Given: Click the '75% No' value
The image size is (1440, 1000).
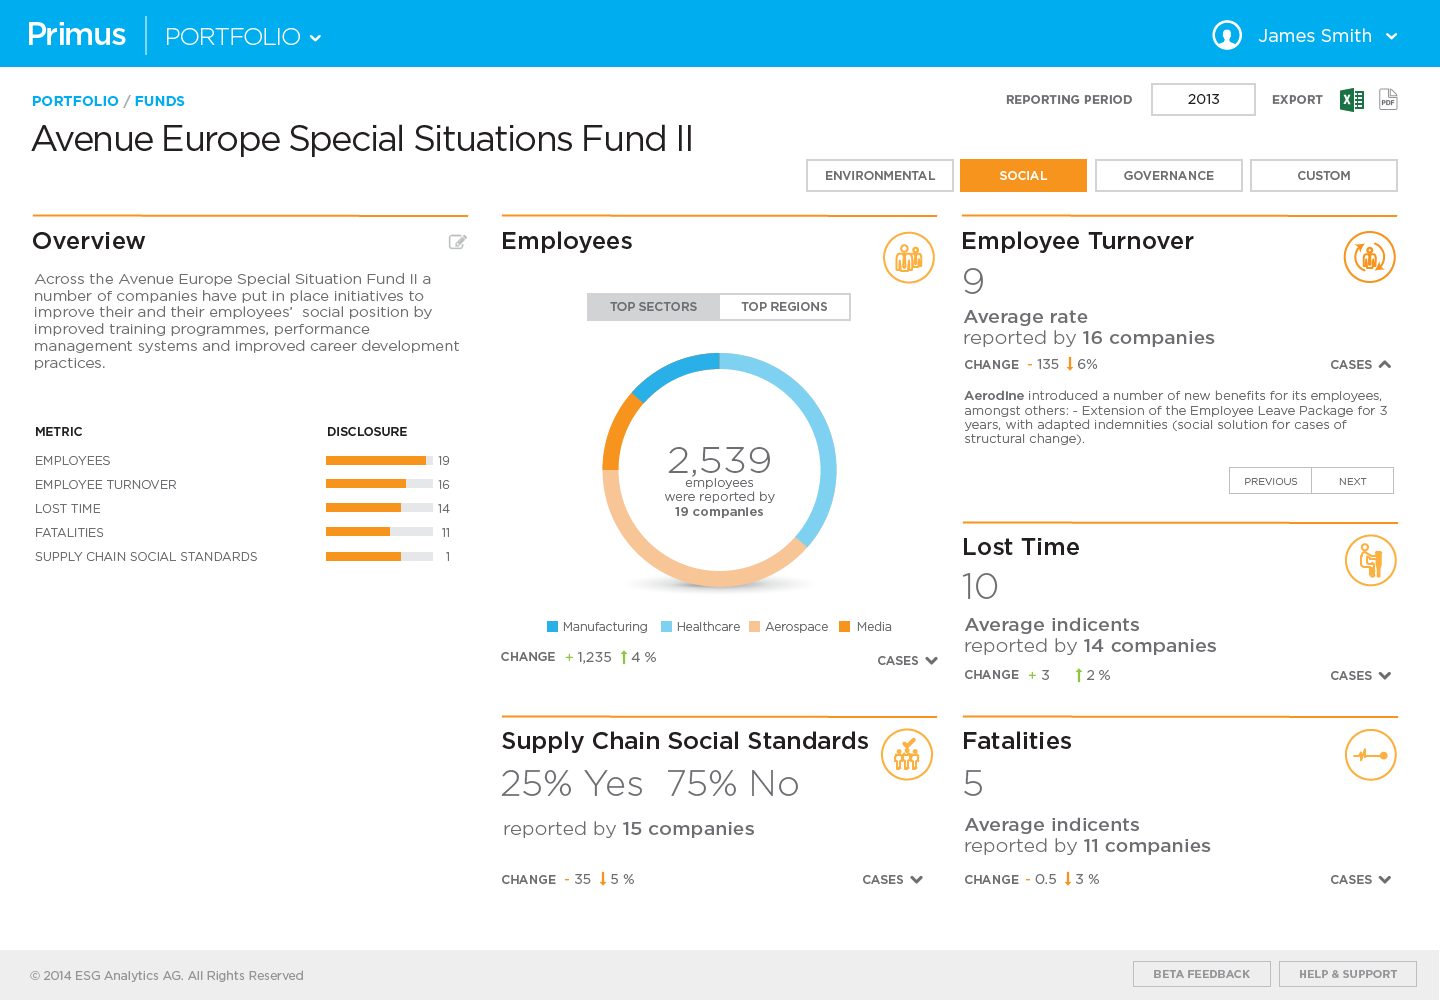Looking at the screenshot, I should (x=733, y=784).
